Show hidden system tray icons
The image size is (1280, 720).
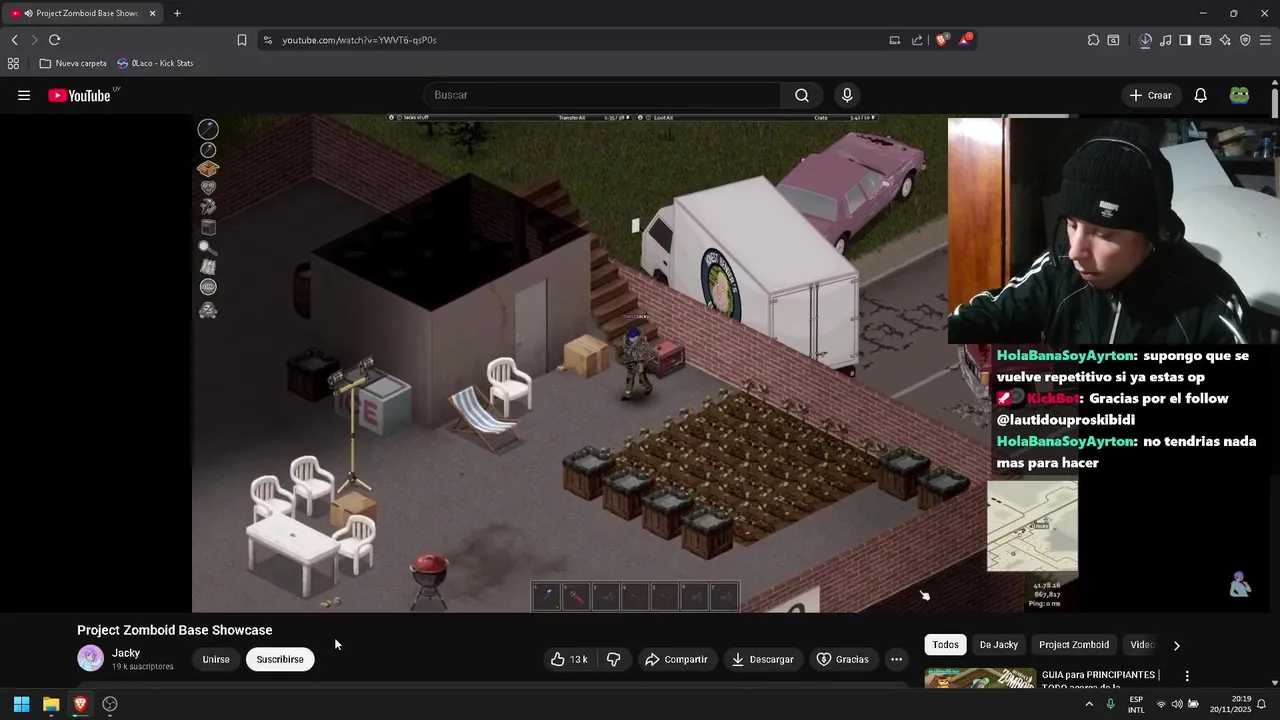point(1089,704)
